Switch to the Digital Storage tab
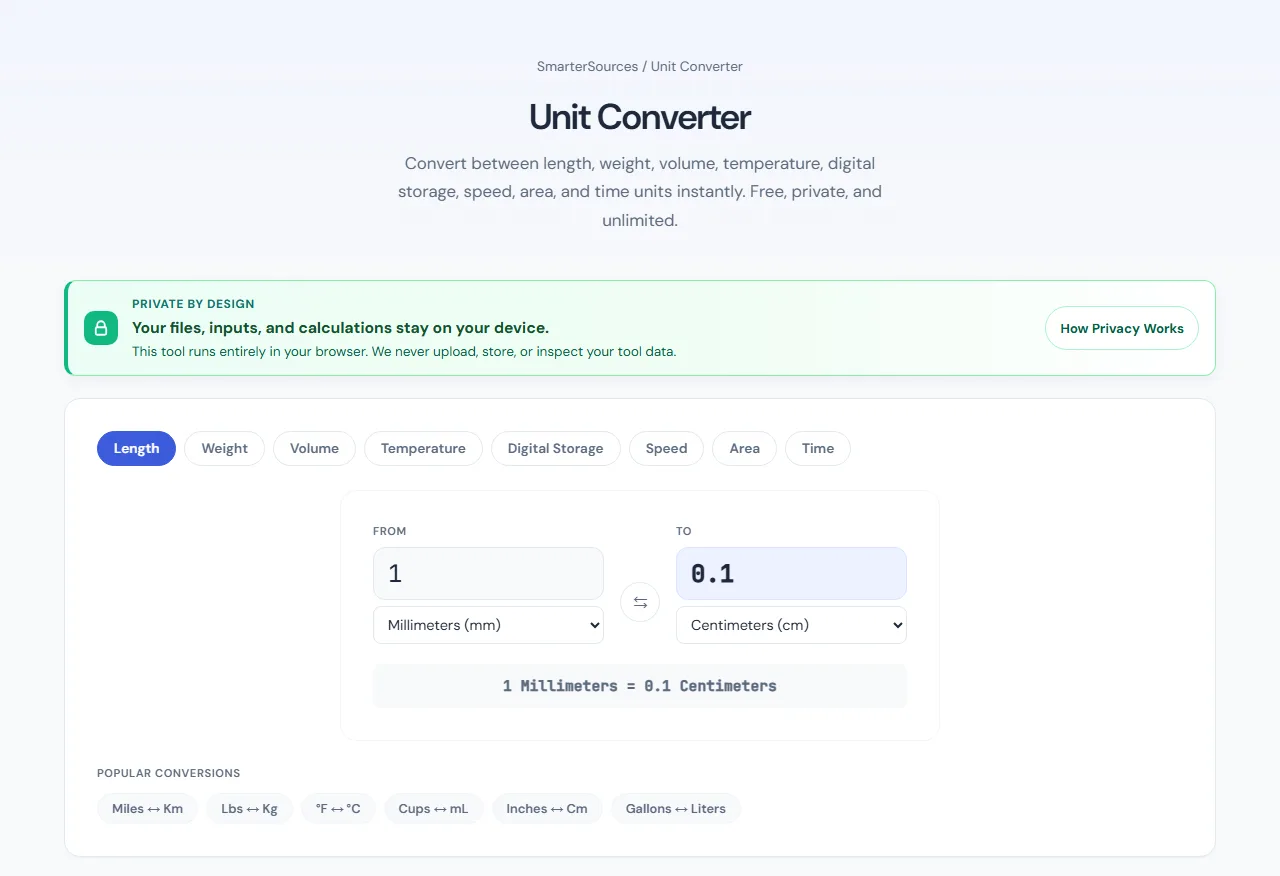 point(555,448)
